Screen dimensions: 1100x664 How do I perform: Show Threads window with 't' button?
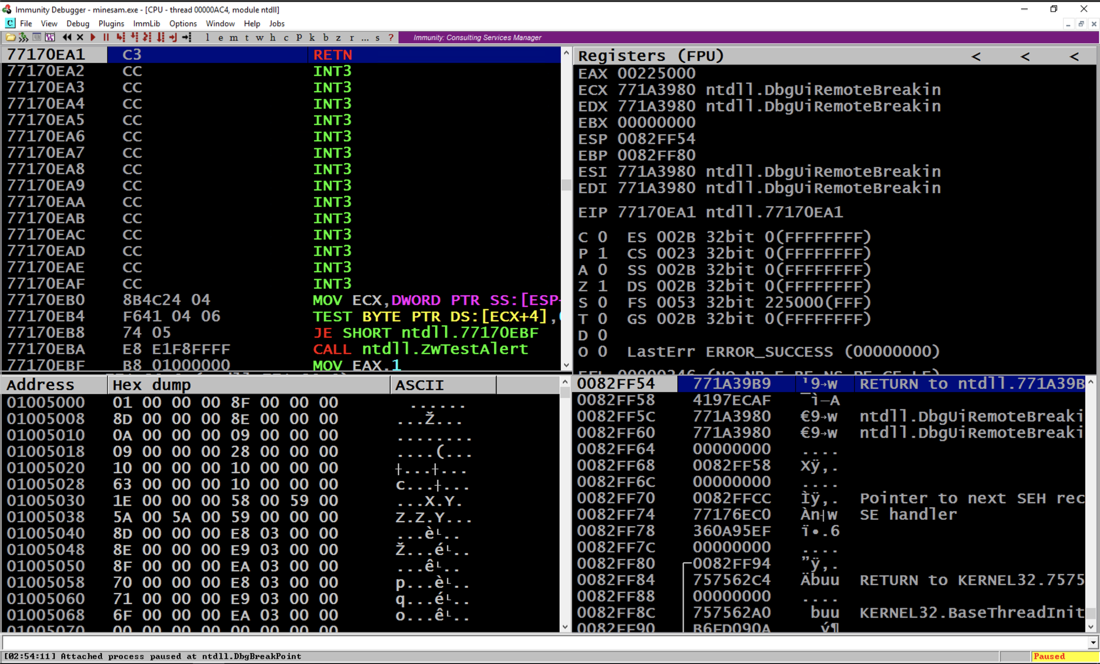tap(247, 37)
